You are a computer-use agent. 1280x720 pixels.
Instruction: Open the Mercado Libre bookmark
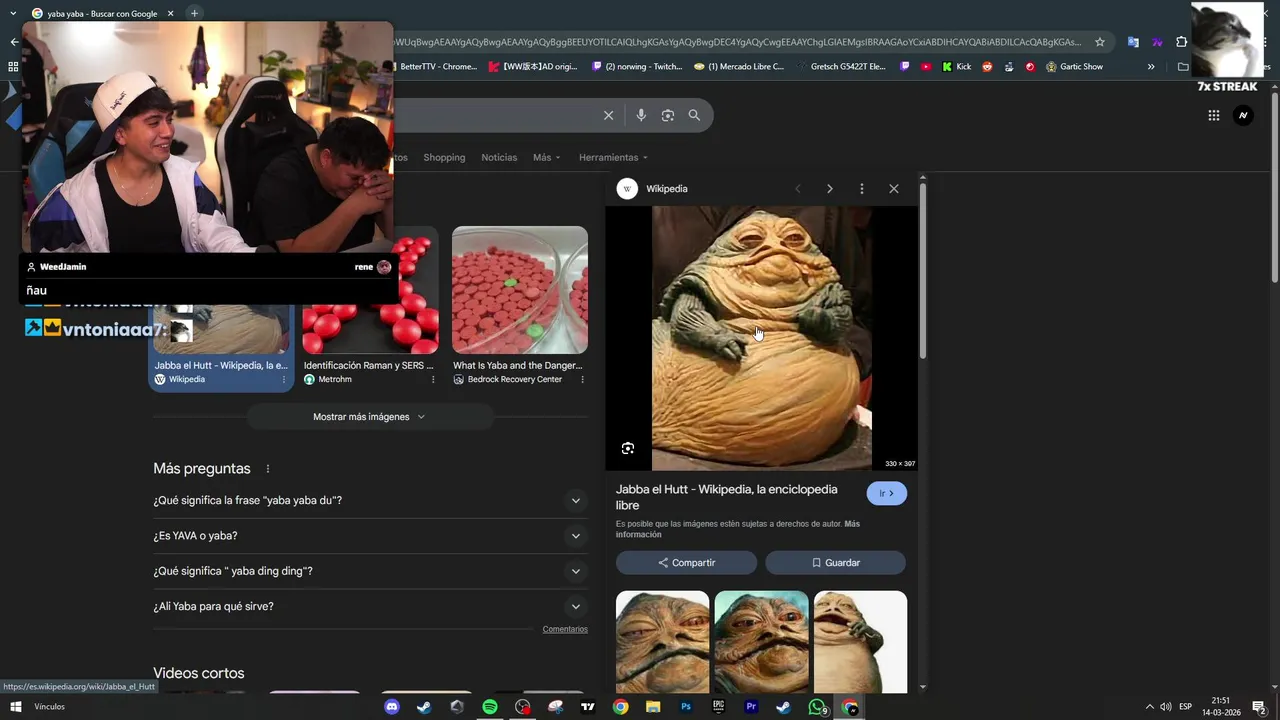[739, 67]
